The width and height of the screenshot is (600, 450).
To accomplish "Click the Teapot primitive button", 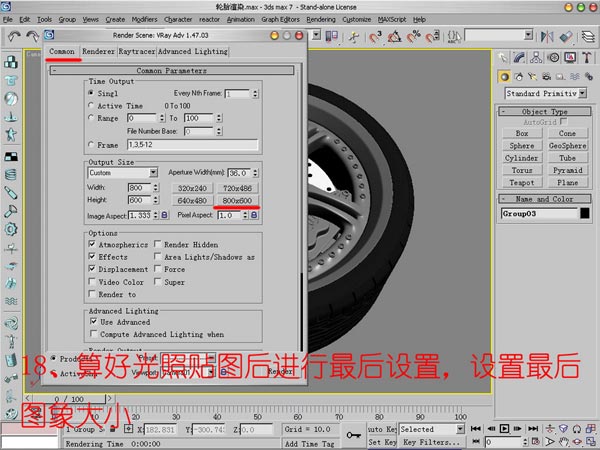I will [x=521, y=183].
